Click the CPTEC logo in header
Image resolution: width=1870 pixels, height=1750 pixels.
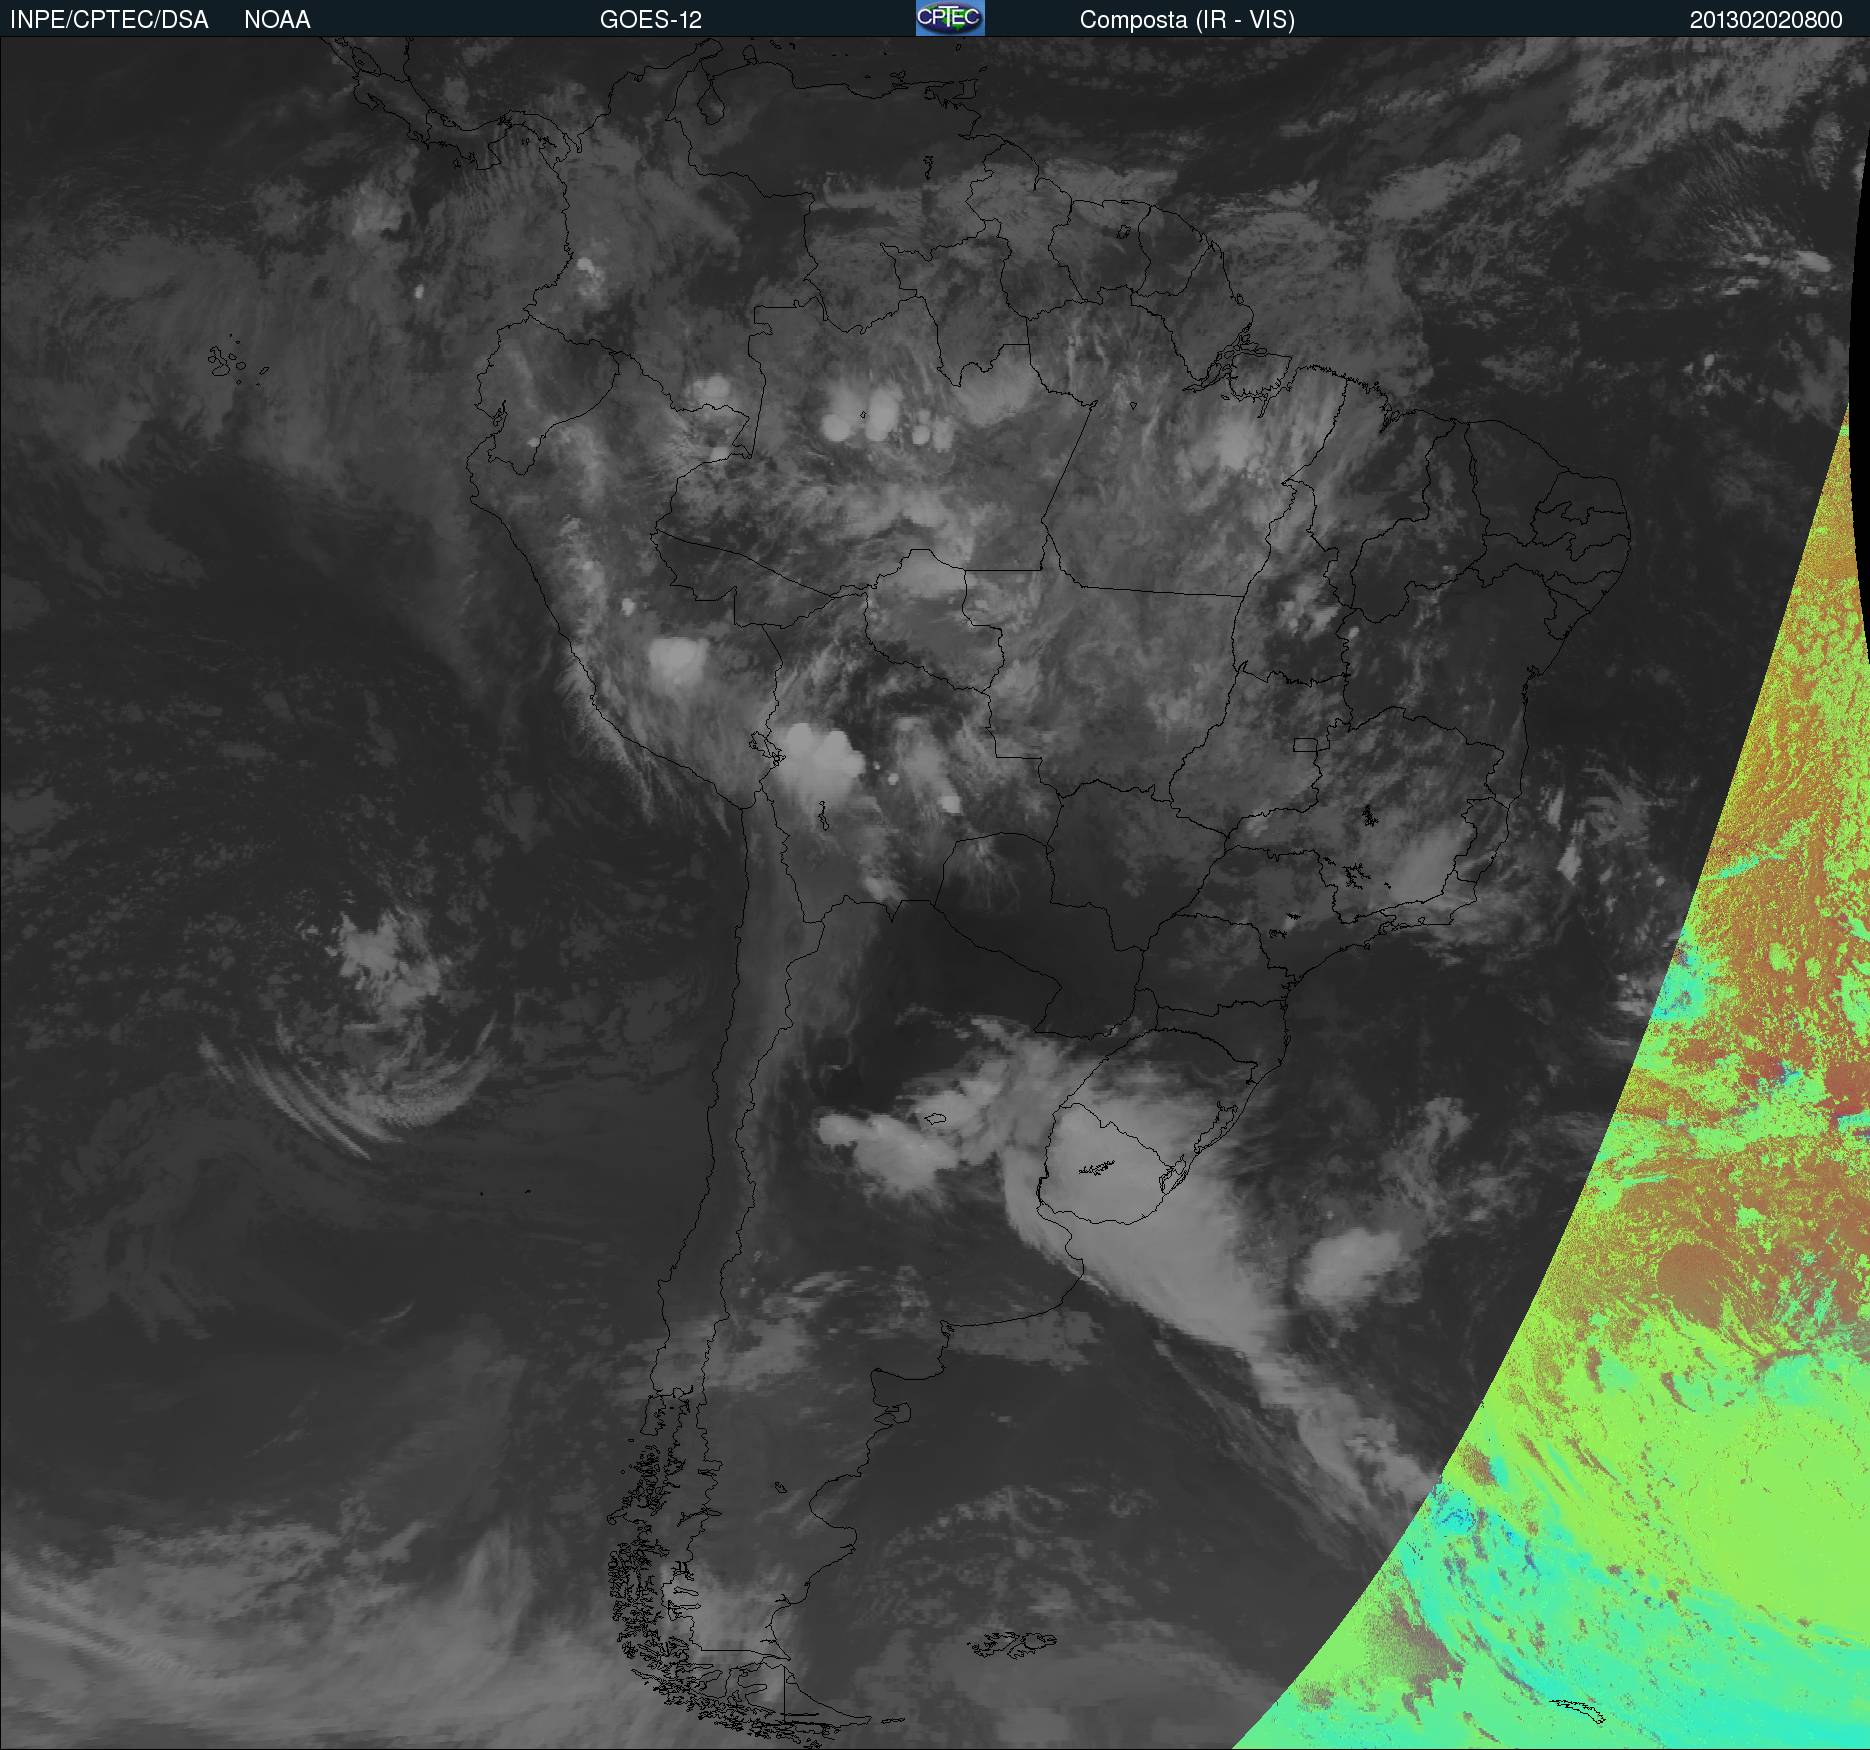pos(950,18)
